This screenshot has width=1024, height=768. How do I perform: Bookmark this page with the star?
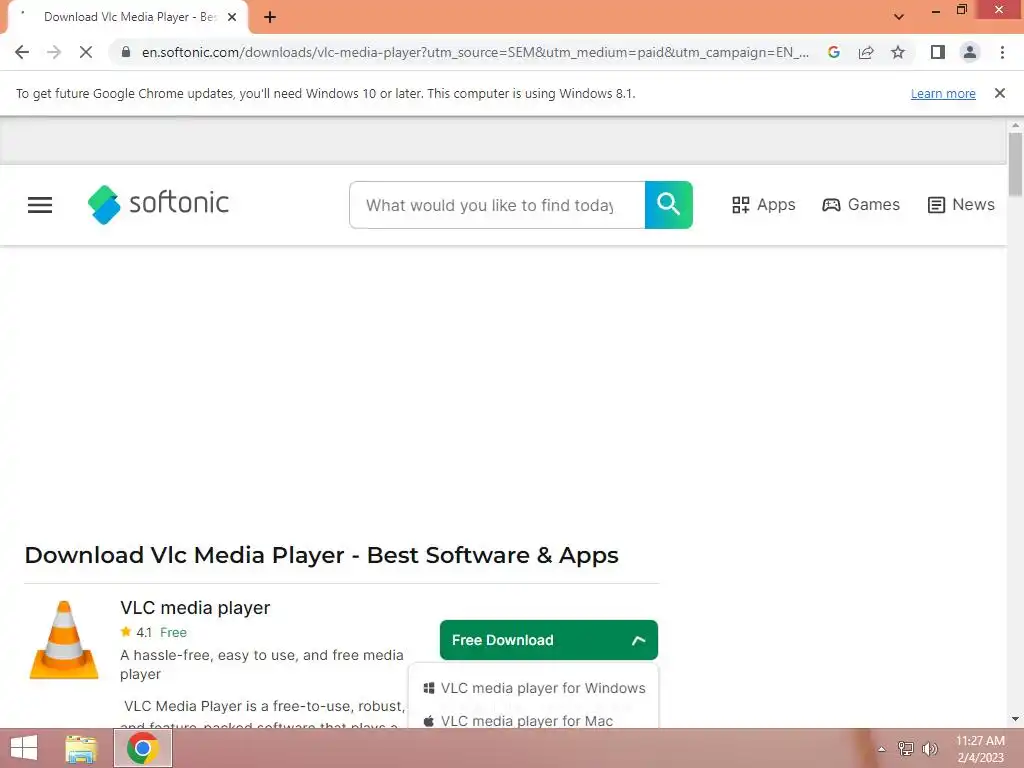898,52
